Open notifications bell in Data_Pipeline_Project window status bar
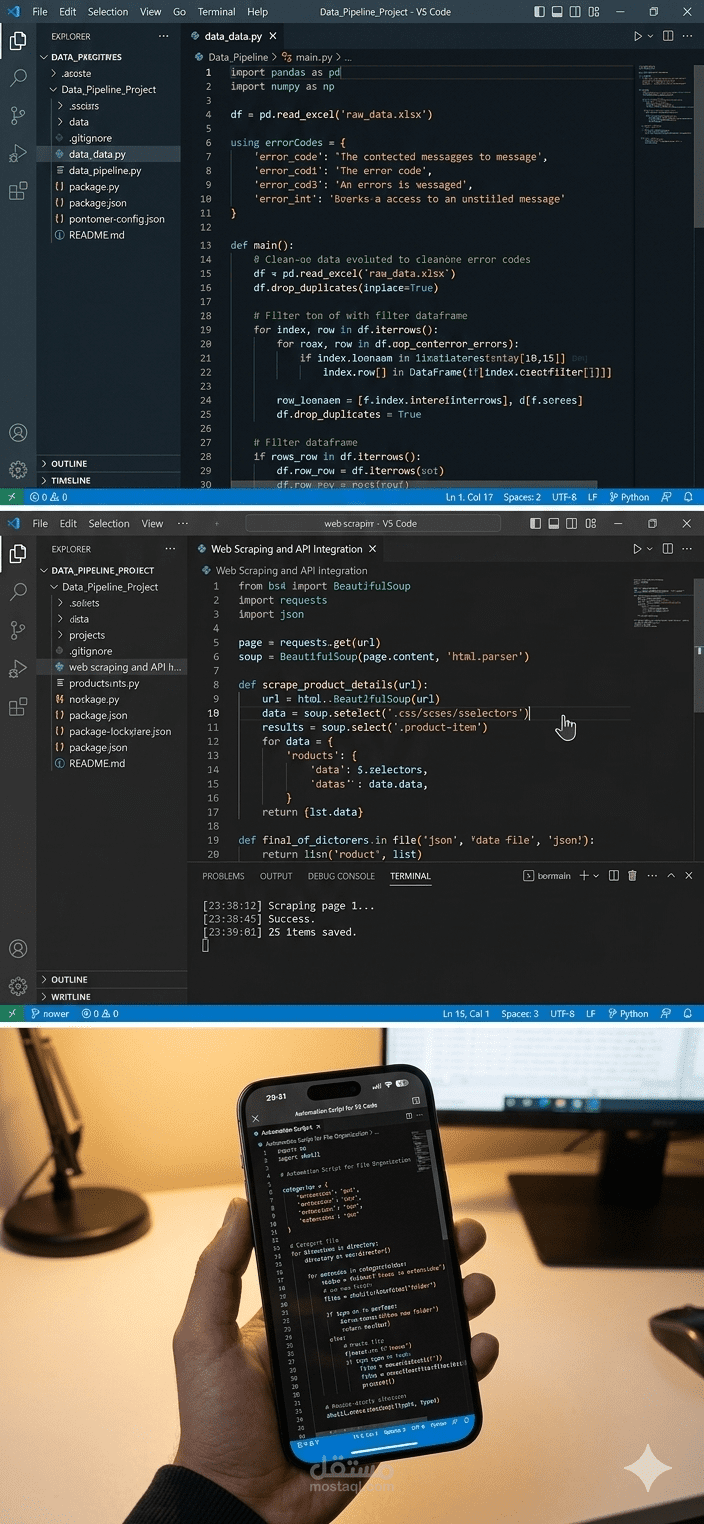This screenshot has width=704, height=1524. 689,497
